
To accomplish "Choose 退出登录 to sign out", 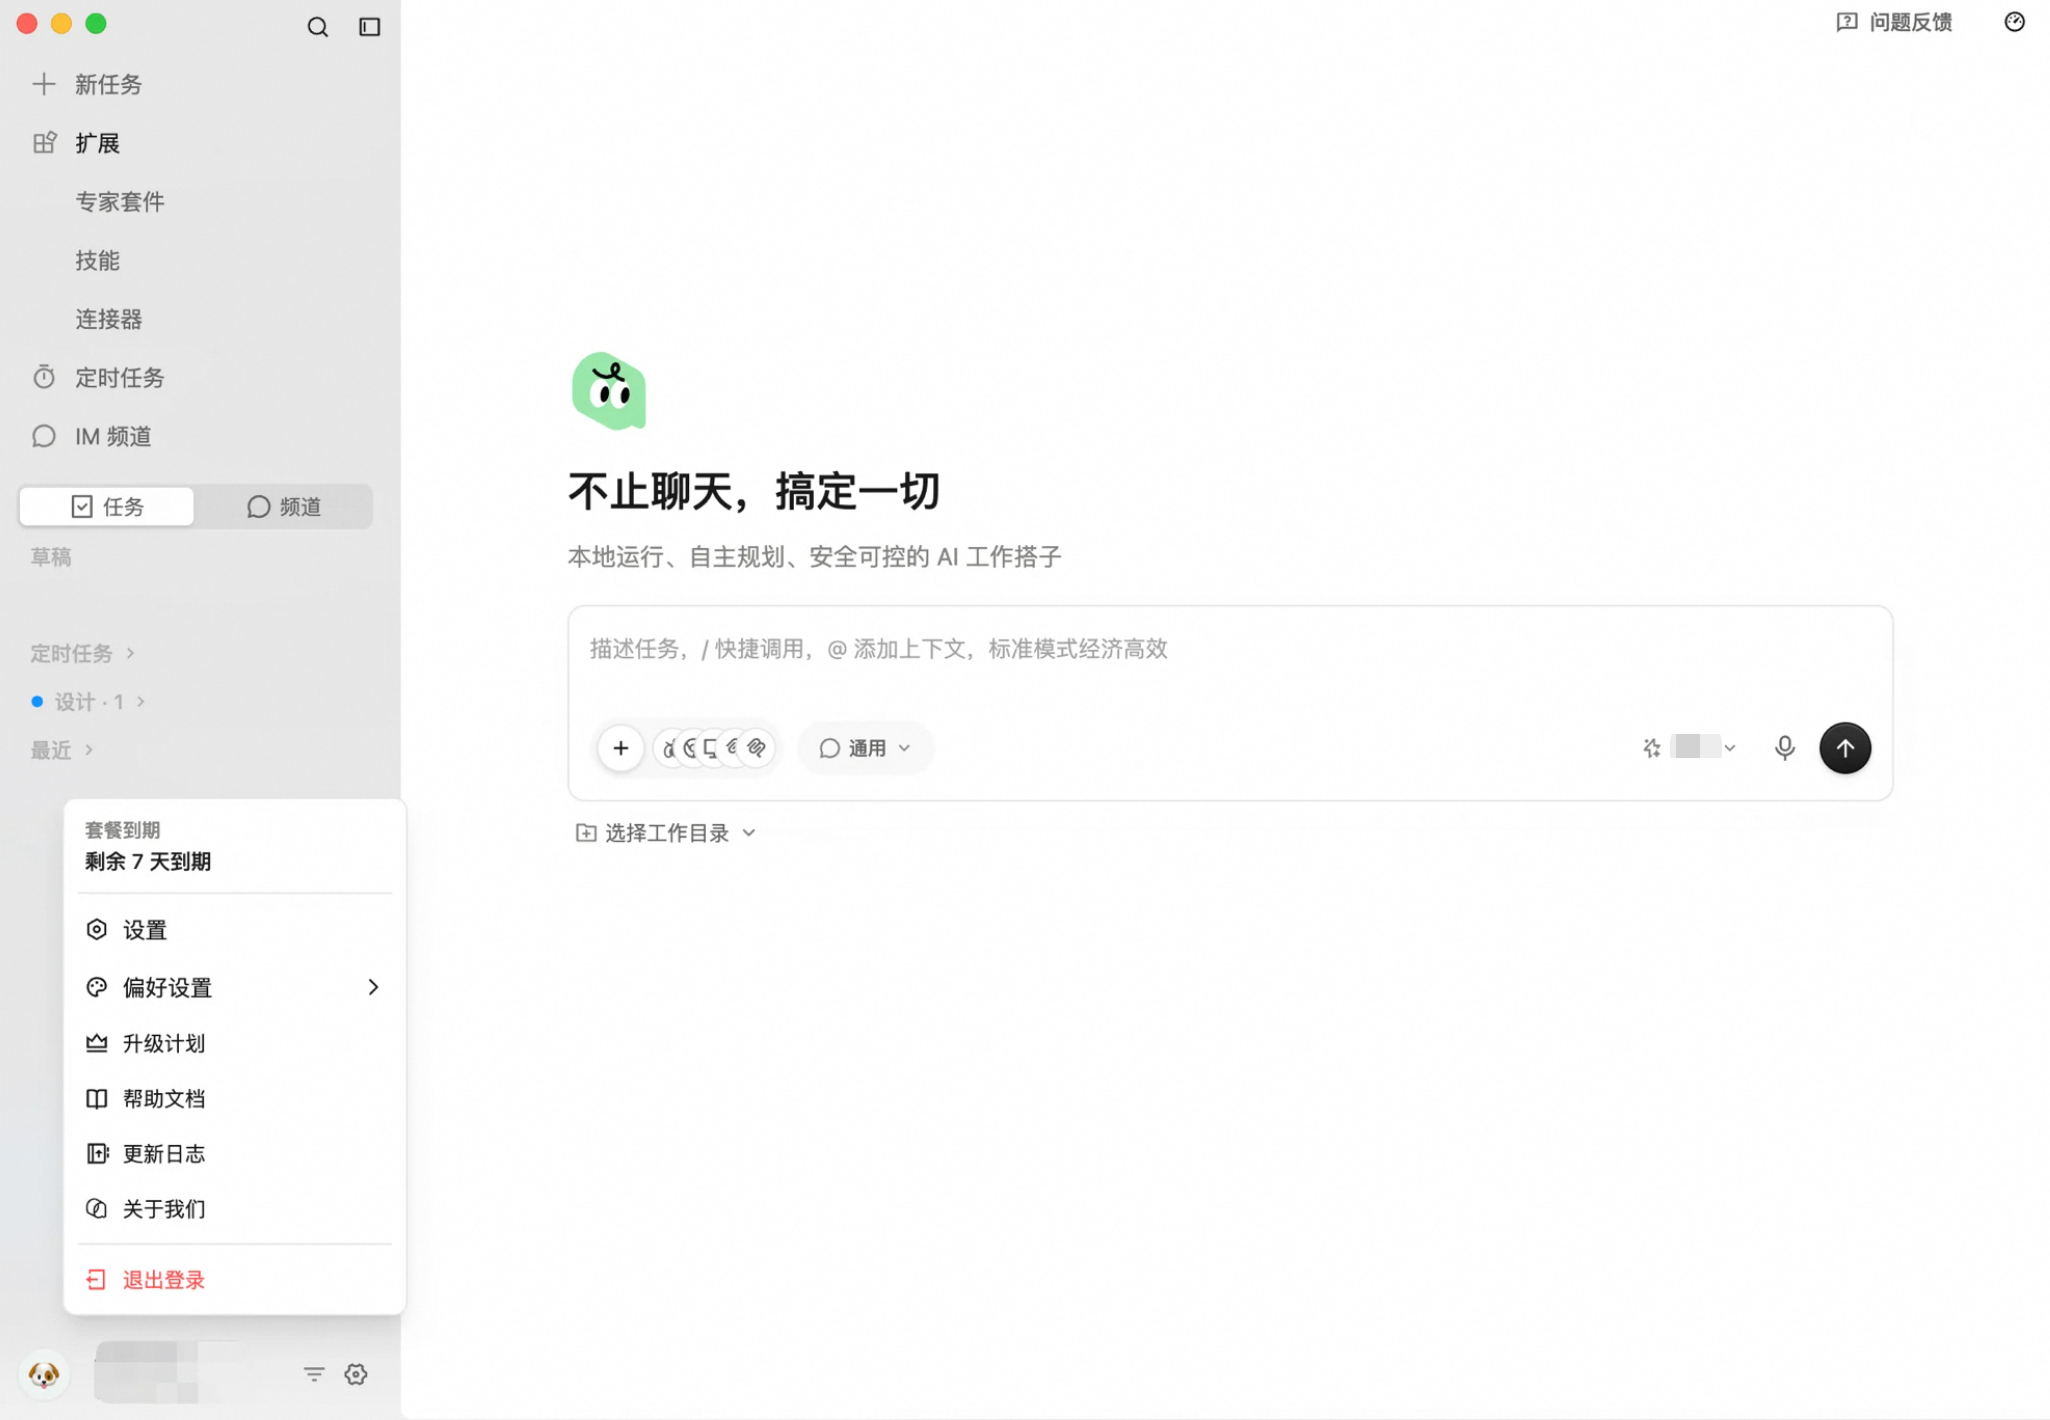I will 234,1279.
